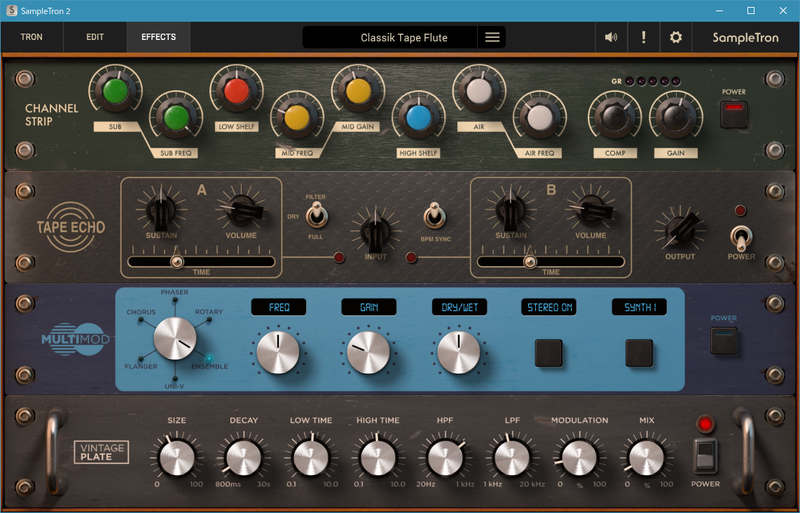
Task: Open settings with the gear icon
Action: [x=676, y=37]
